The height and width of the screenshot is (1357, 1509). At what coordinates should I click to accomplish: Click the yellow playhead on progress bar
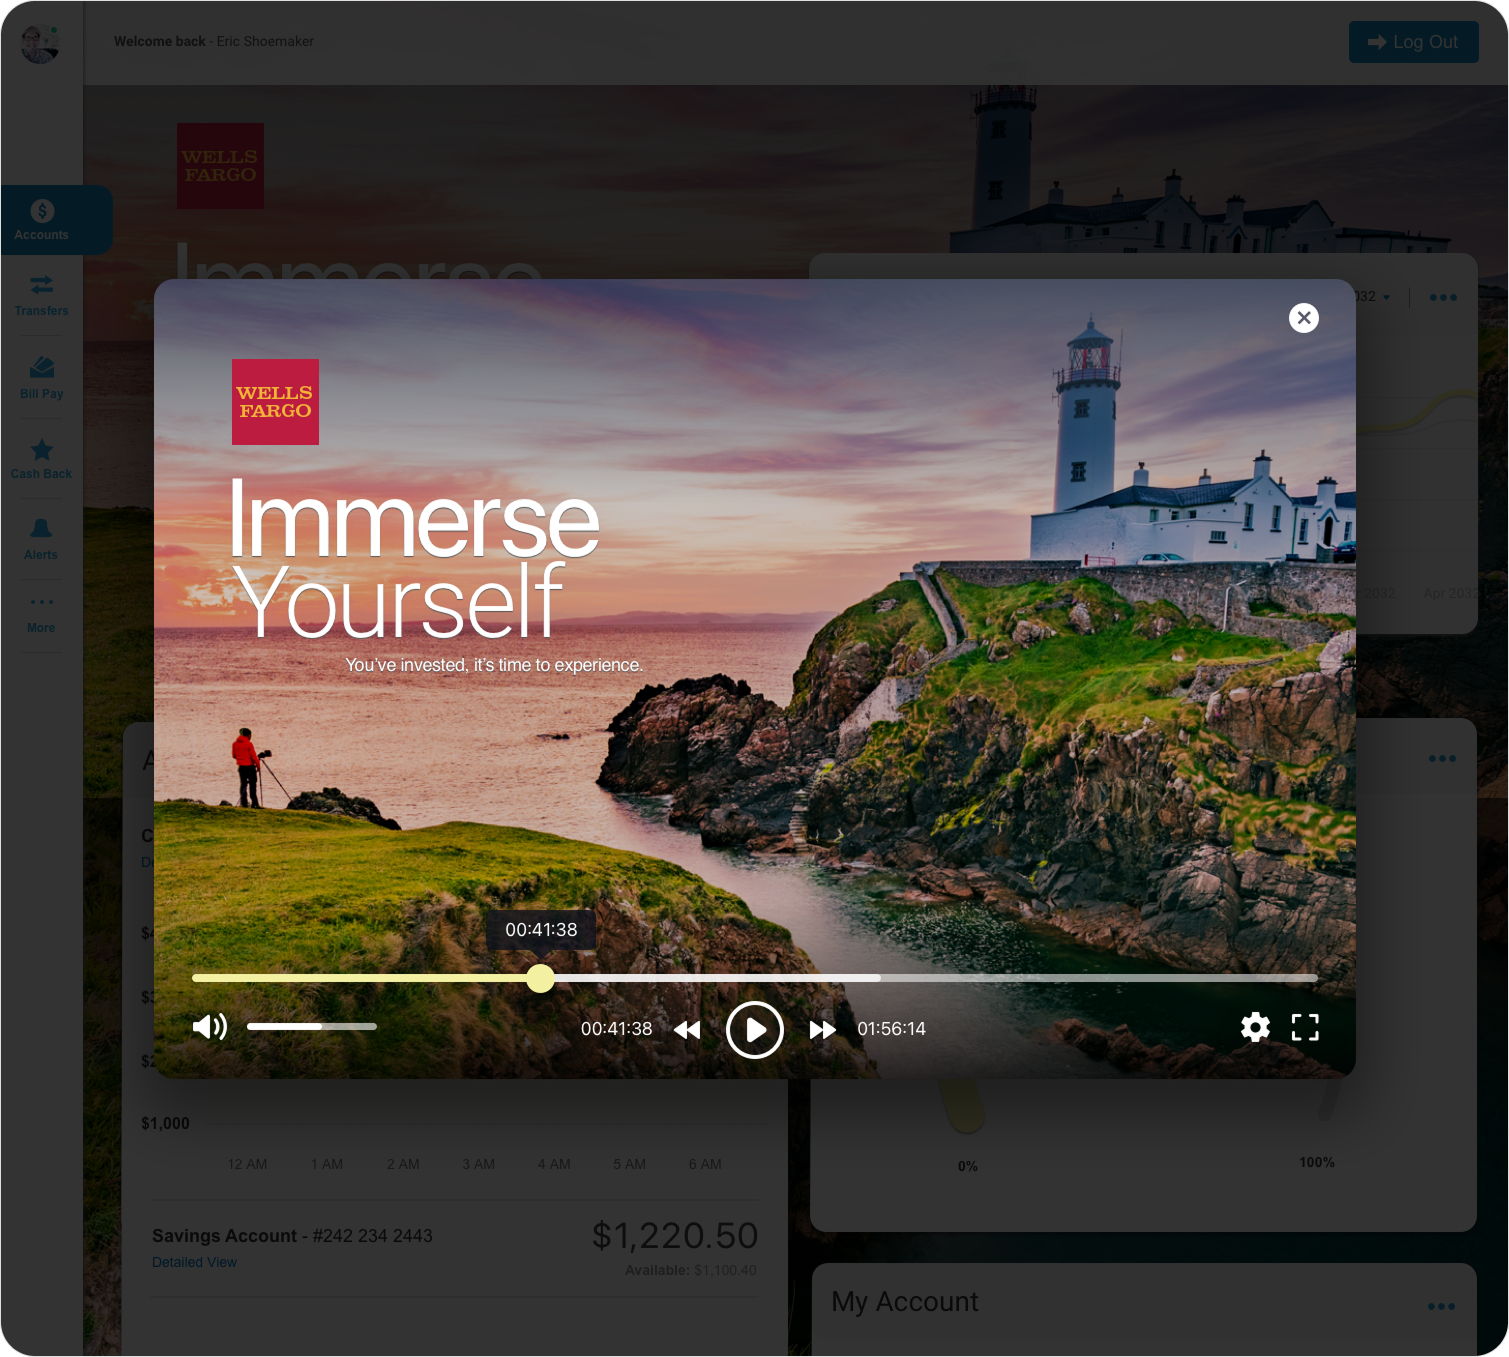(540, 978)
